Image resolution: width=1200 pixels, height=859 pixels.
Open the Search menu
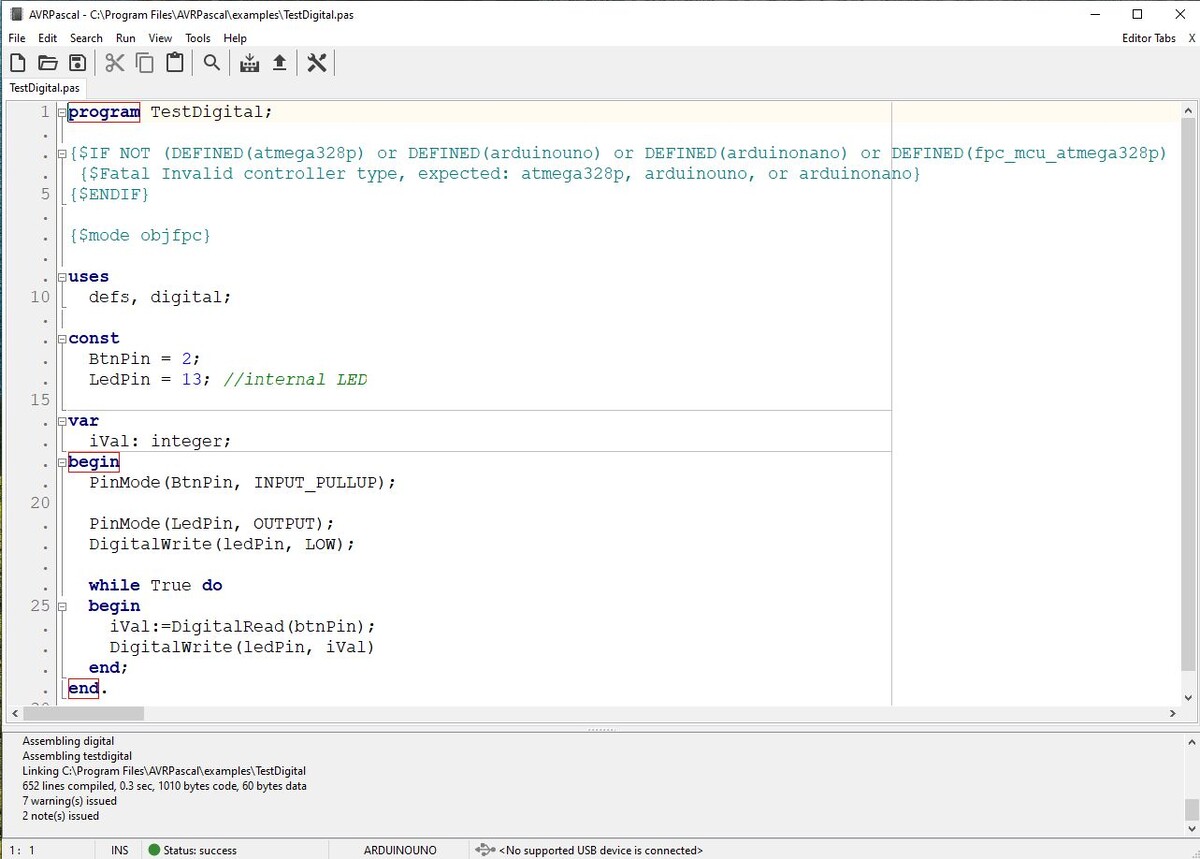pos(86,38)
